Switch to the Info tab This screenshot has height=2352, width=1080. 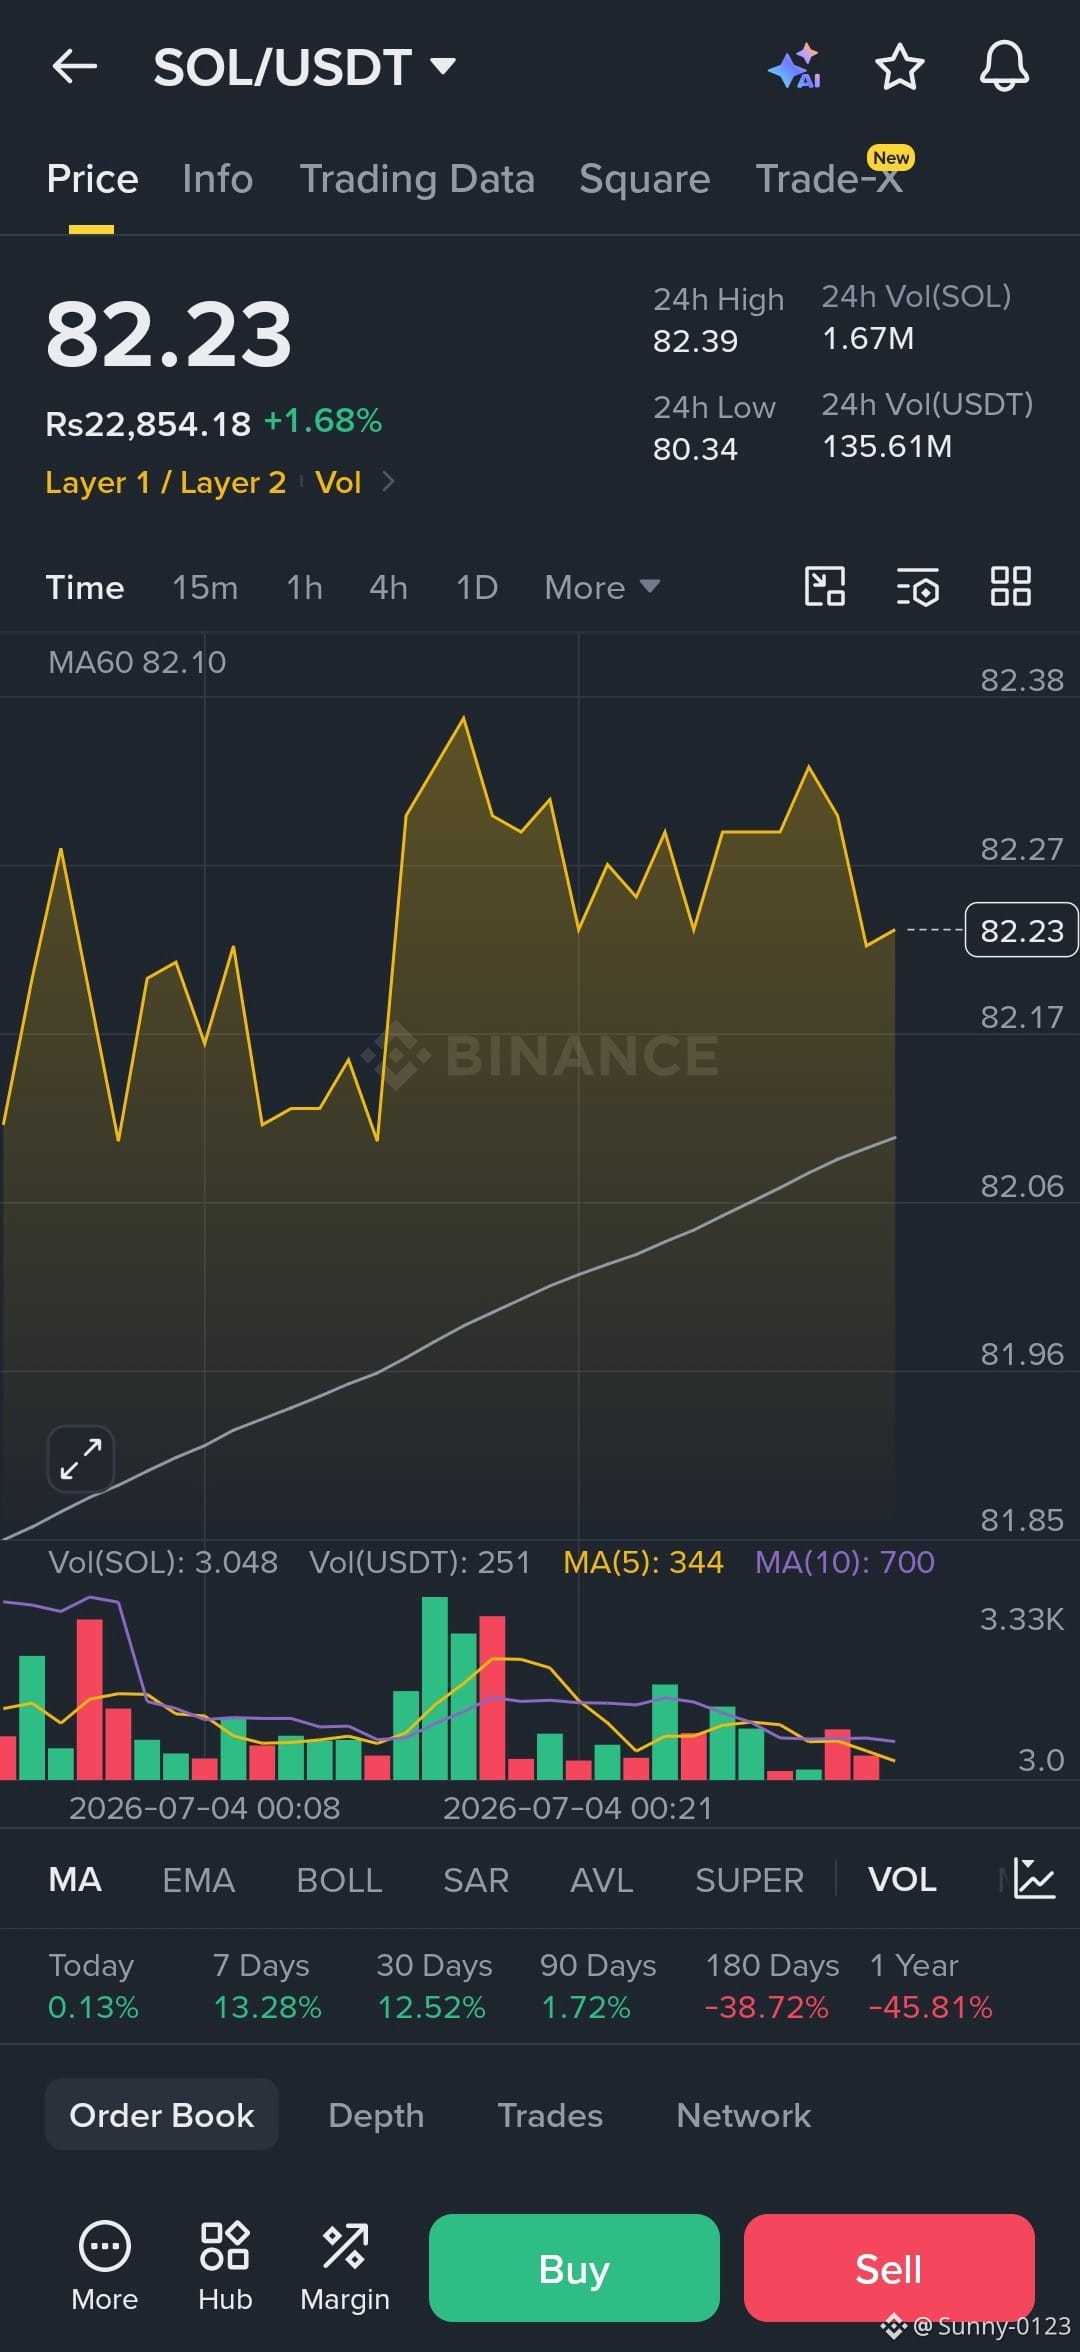pyautogui.click(x=218, y=179)
